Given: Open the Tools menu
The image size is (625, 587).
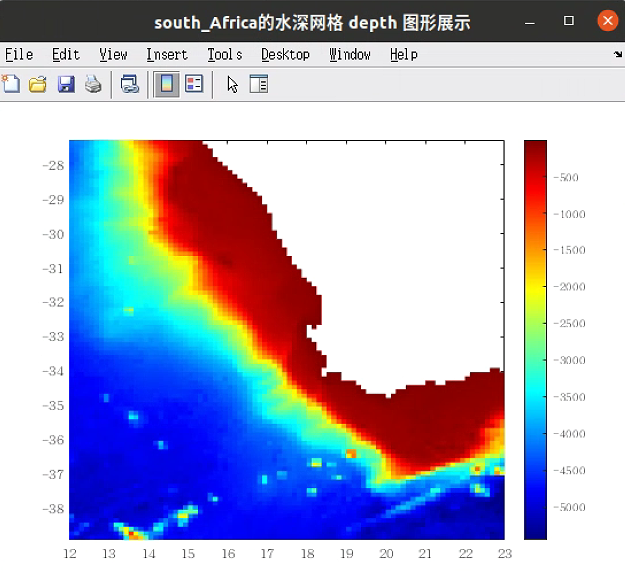Looking at the screenshot, I should click(x=225, y=55).
